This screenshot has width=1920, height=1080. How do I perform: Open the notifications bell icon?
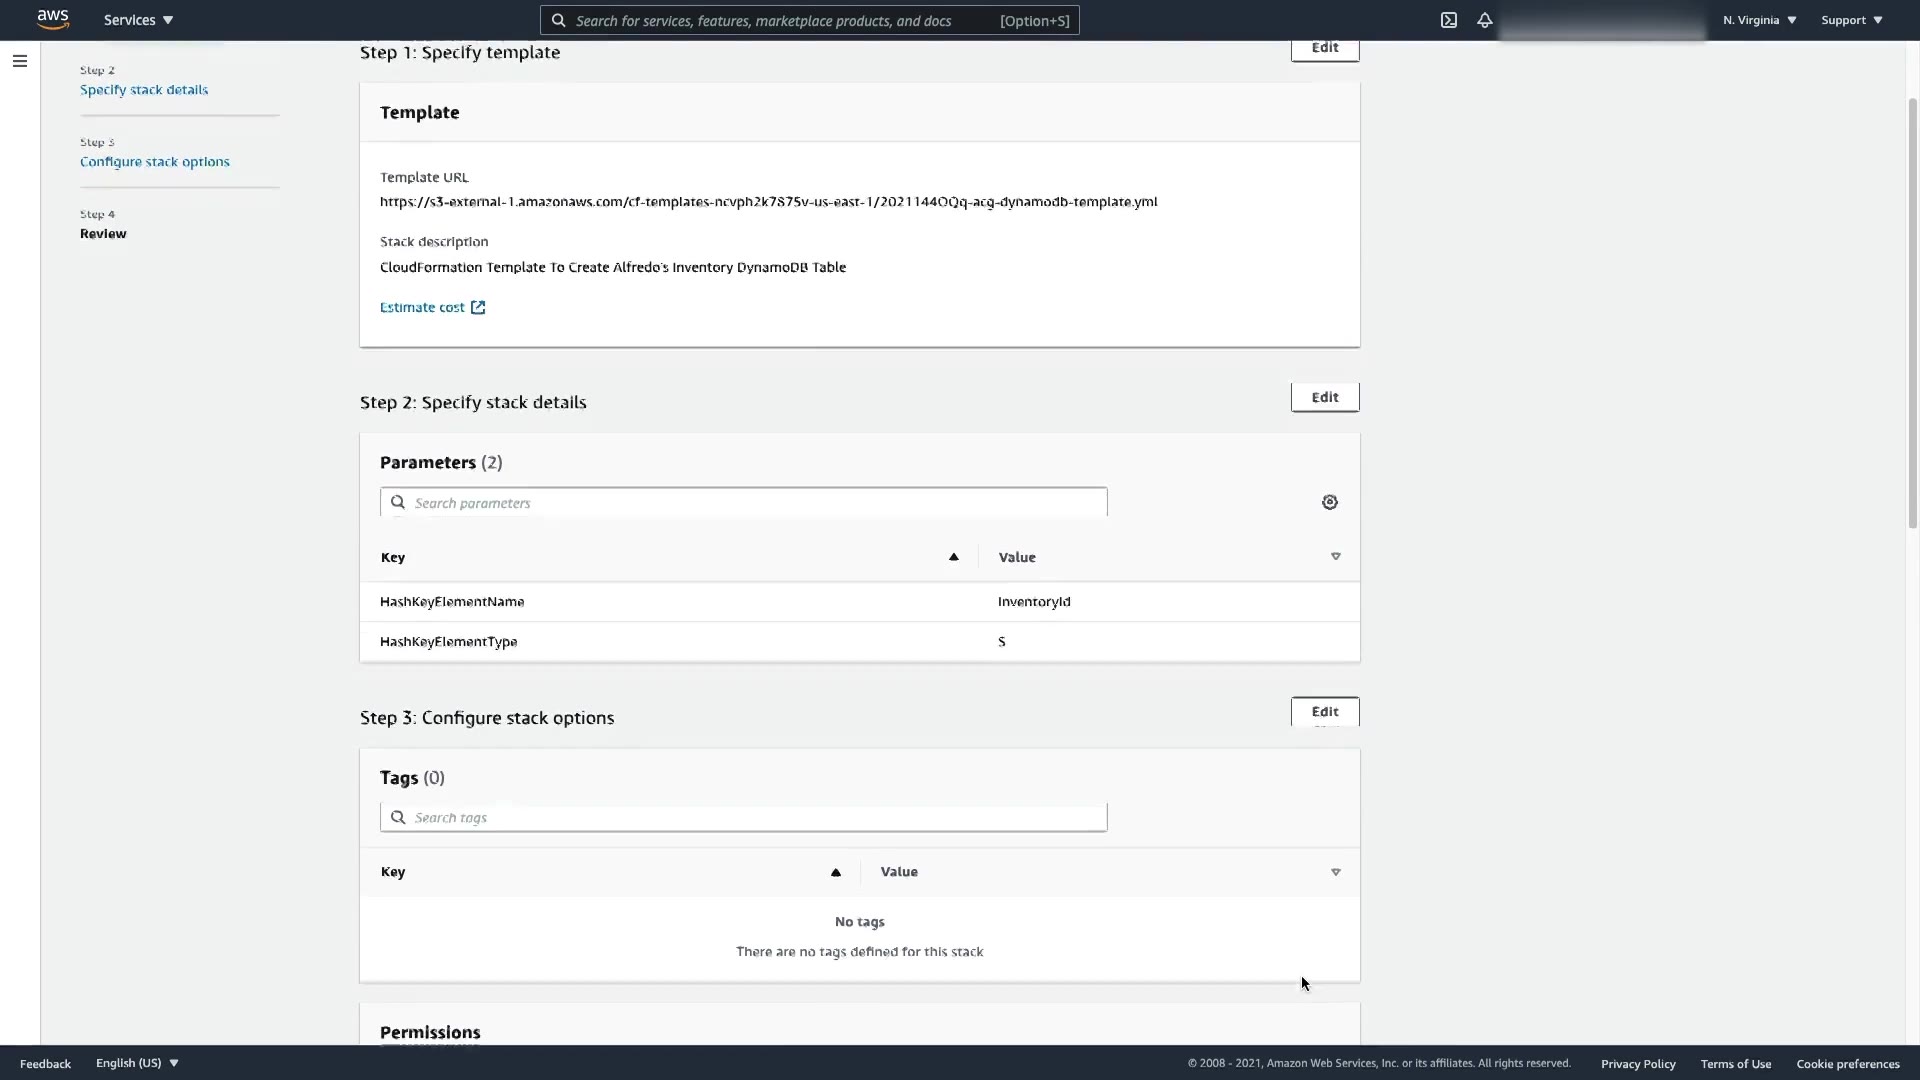click(x=1485, y=20)
